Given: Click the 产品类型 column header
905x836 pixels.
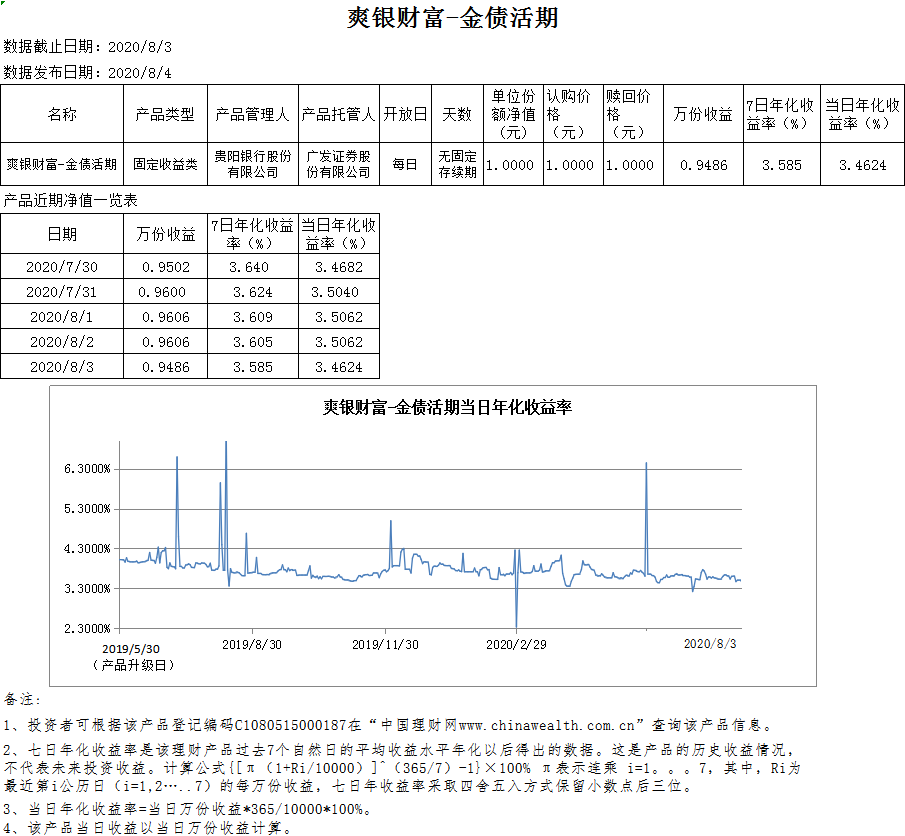Looking at the screenshot, I should pos(165,114).
